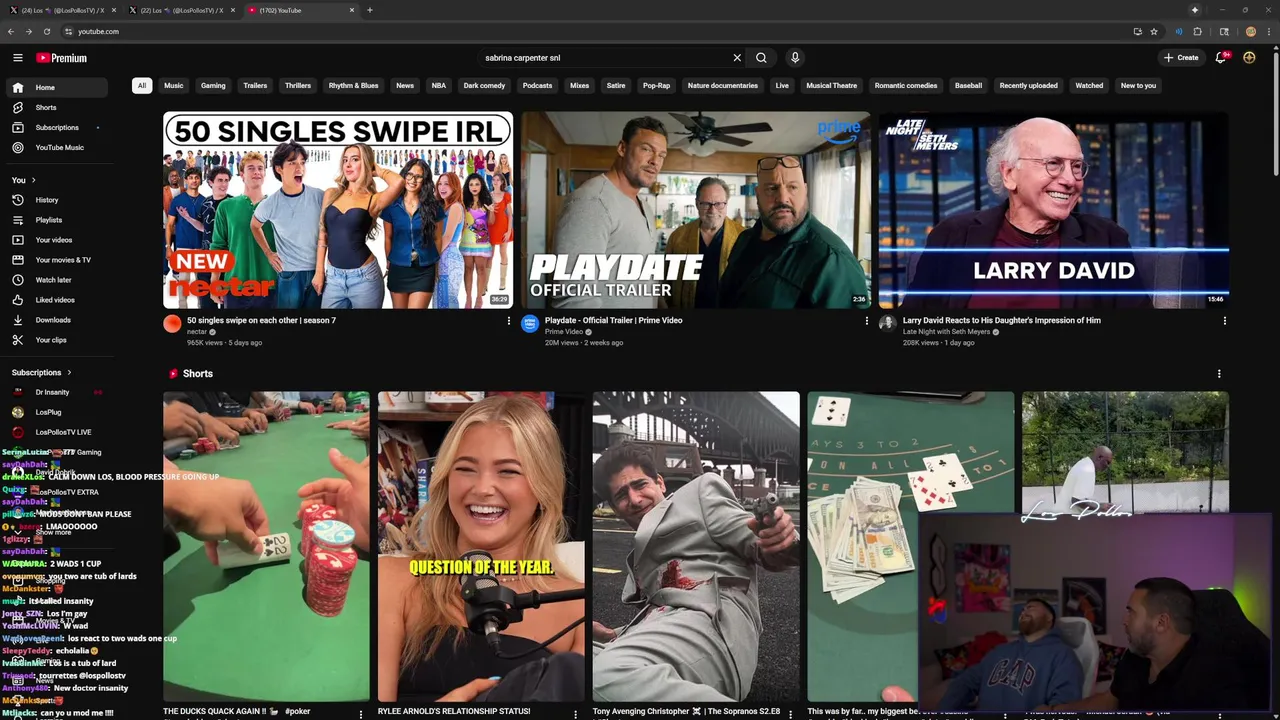Open Liked videos in sidebar
Screen dimensions: 1280x720
[56, 300]
